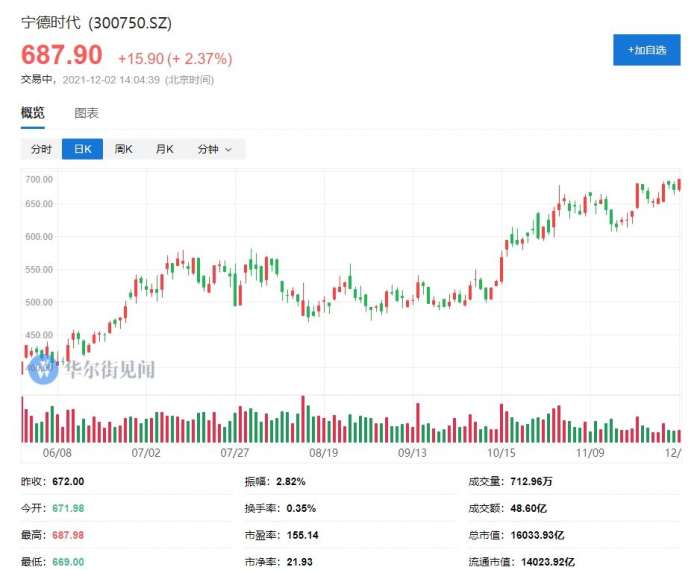Image resolution: width=700 pixels, height=570 pixels.
Task: Open the 图表 chart tab
Action: click(87, 113)
